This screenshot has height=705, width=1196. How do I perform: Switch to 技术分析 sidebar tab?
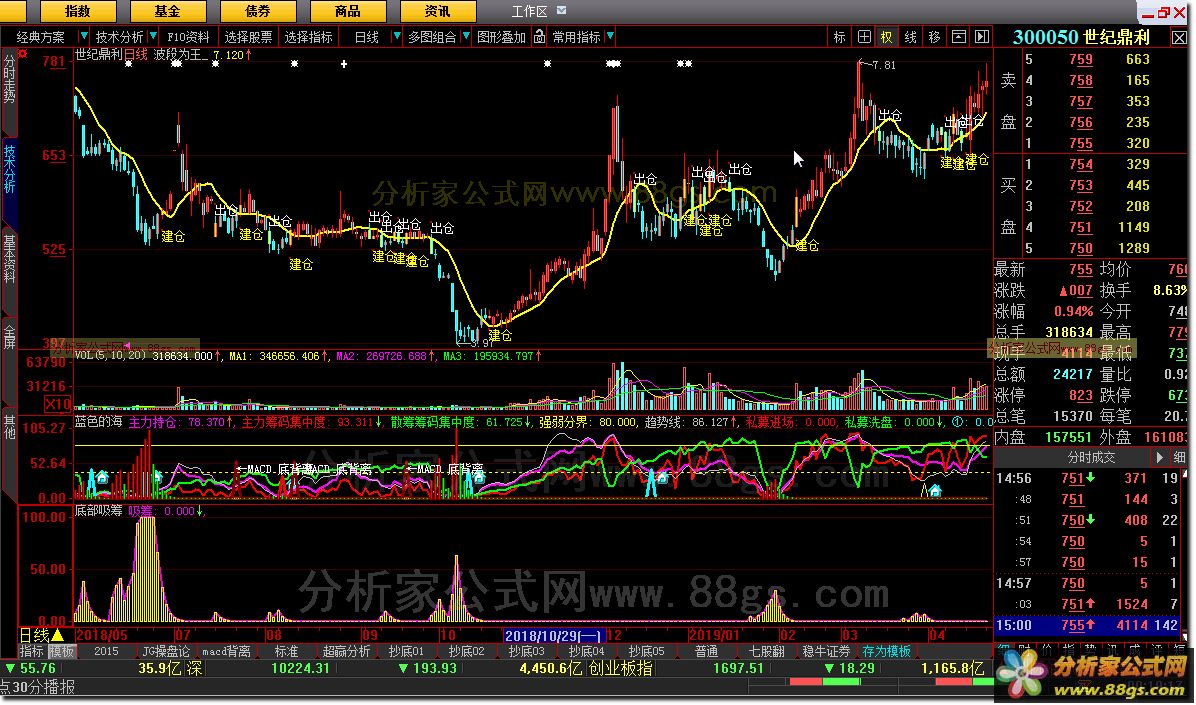[x=9, y=169]
